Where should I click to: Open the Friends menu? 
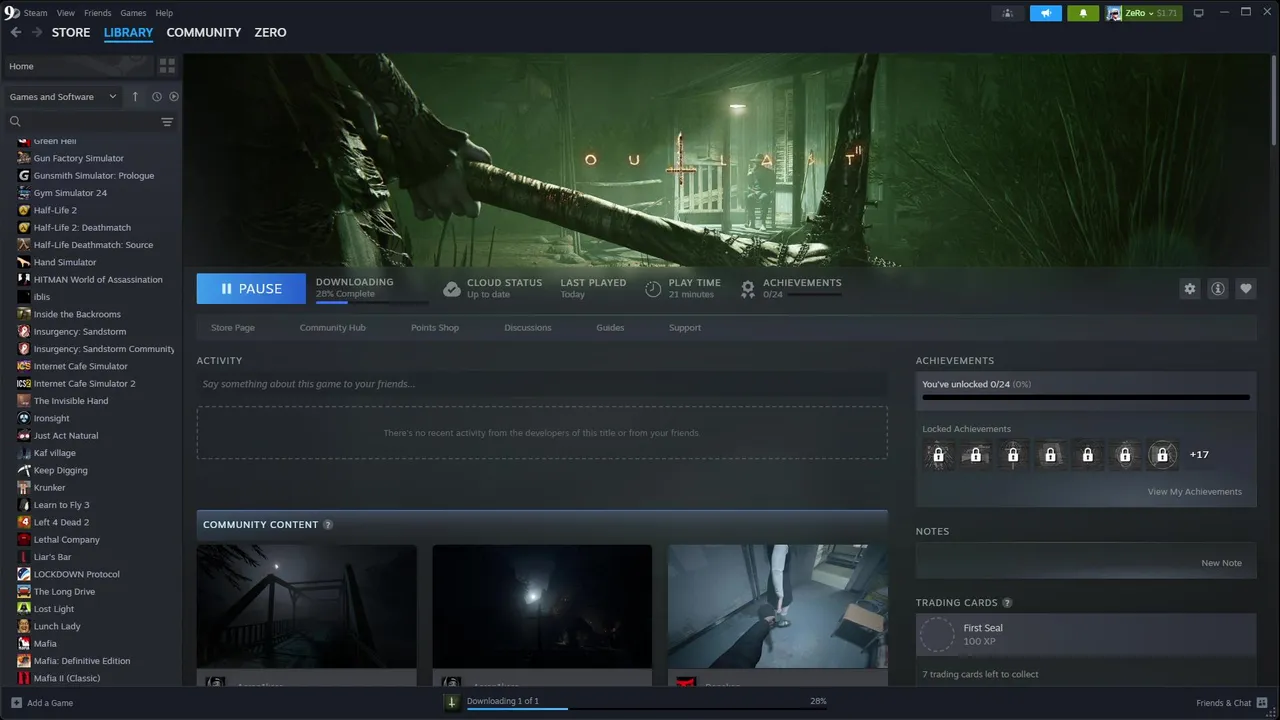point(98,13)
